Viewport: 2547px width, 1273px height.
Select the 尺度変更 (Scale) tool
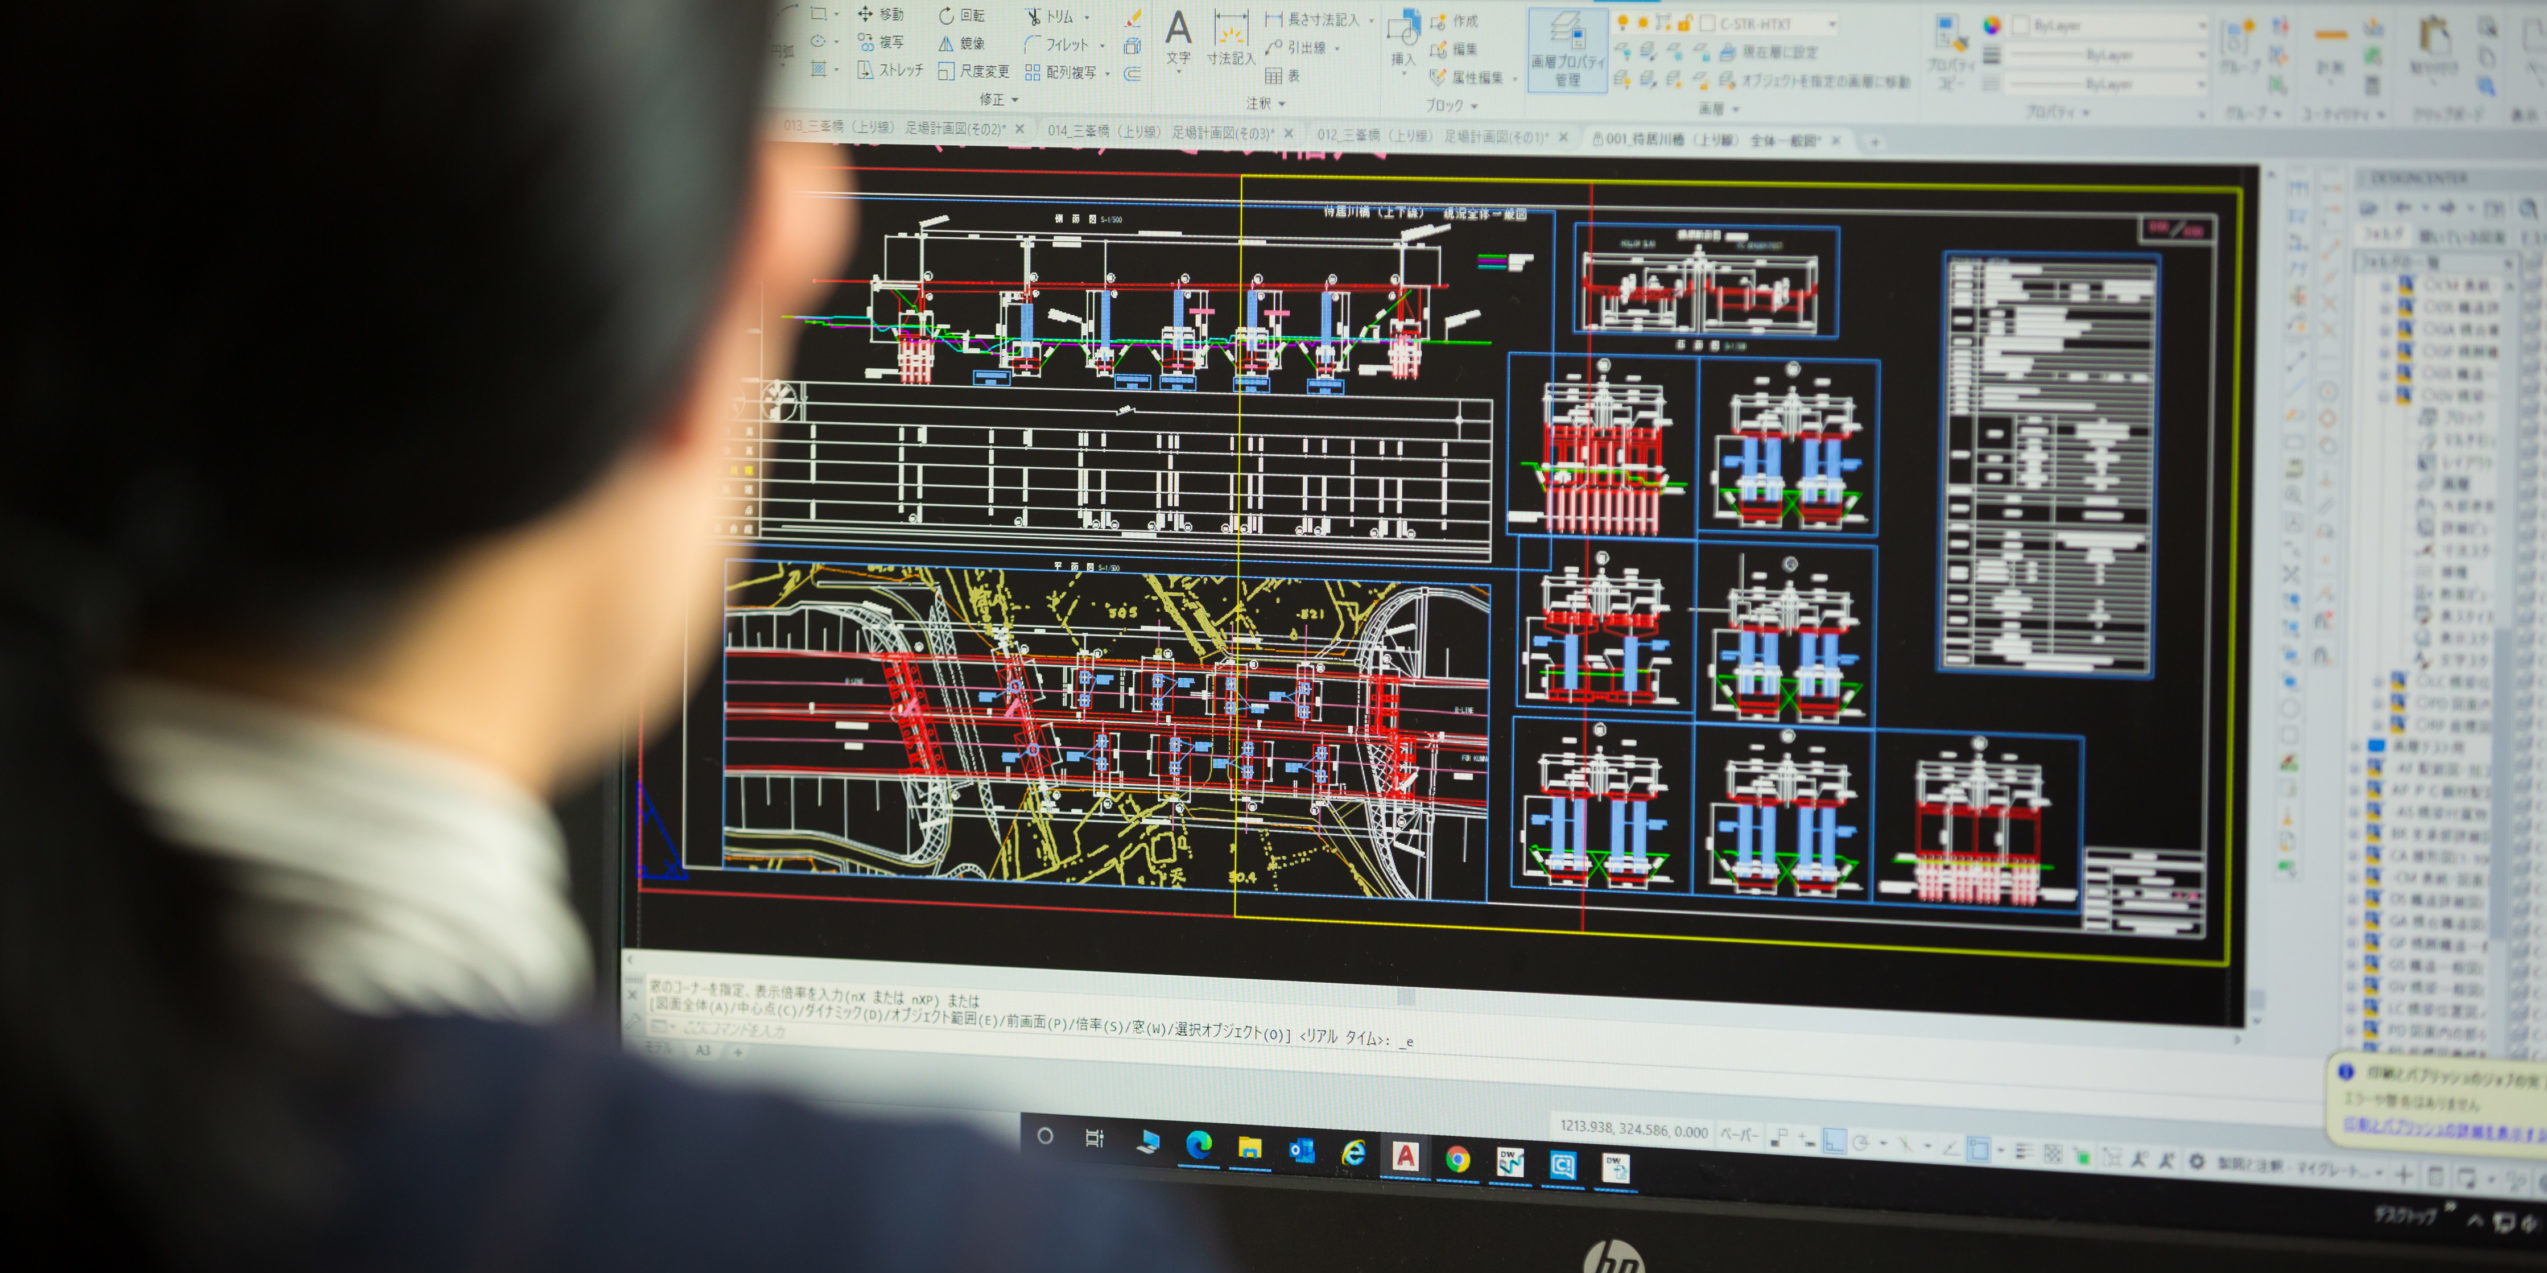tap(974, 71)
